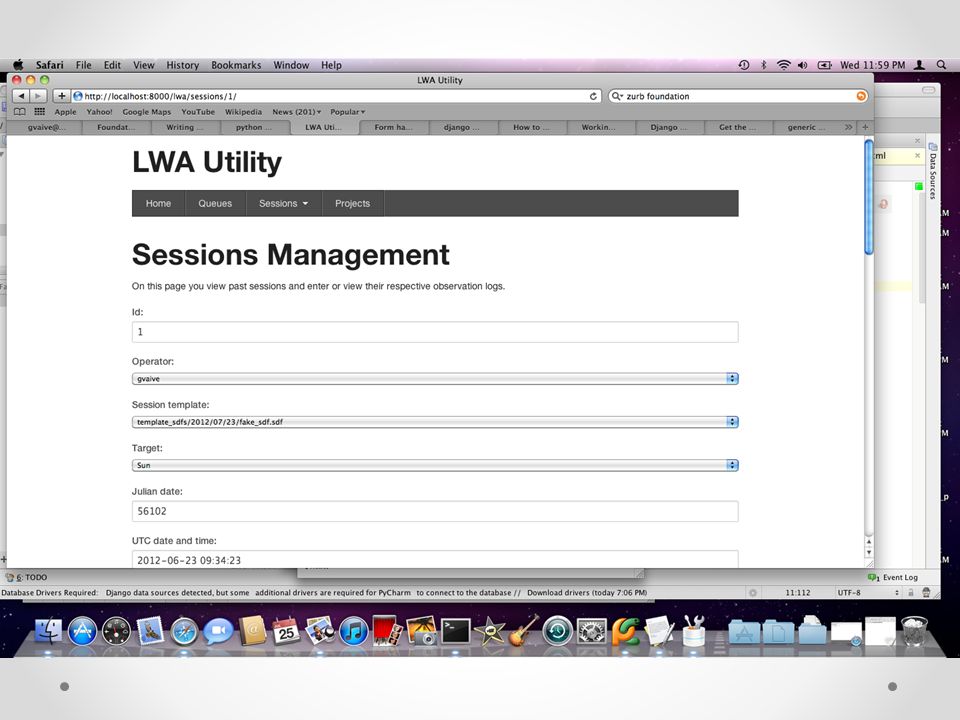960x720 pixels.
Task: Open the Spotlight magnifier in menu bar
Action: pos(942,65)
